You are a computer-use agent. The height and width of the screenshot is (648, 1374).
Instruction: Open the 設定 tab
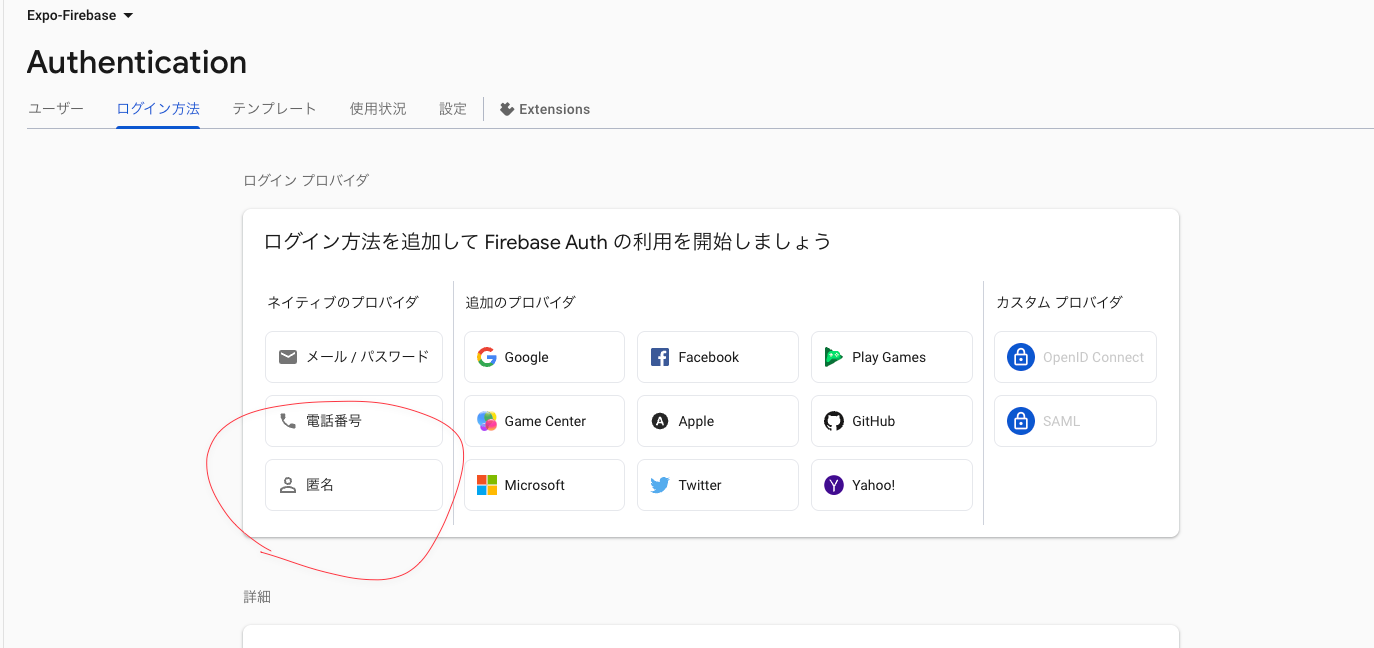(x=453, y=109)
